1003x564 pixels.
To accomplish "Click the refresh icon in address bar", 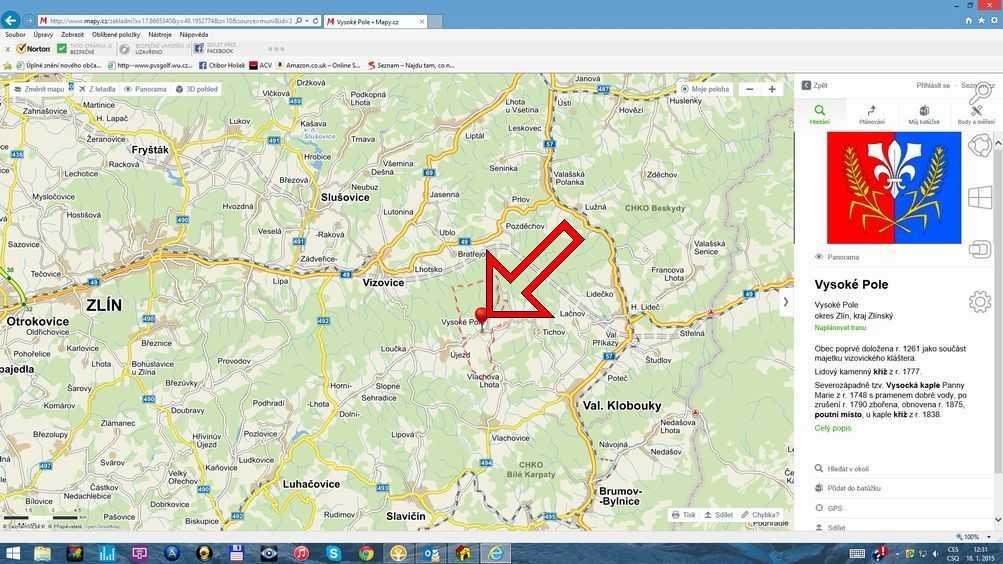I will [315, 21].
